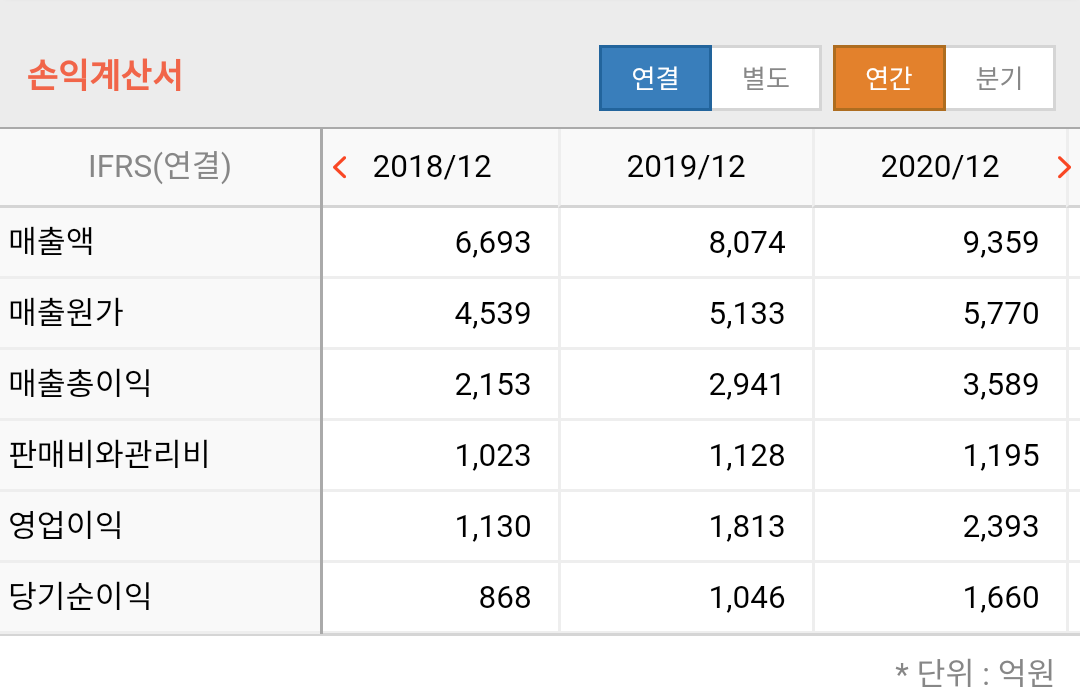Image resolution: width=1080 pixels, height=692 pixels.
Task: Click the 단위 : 억원 unit note
Action: (974, 672)
